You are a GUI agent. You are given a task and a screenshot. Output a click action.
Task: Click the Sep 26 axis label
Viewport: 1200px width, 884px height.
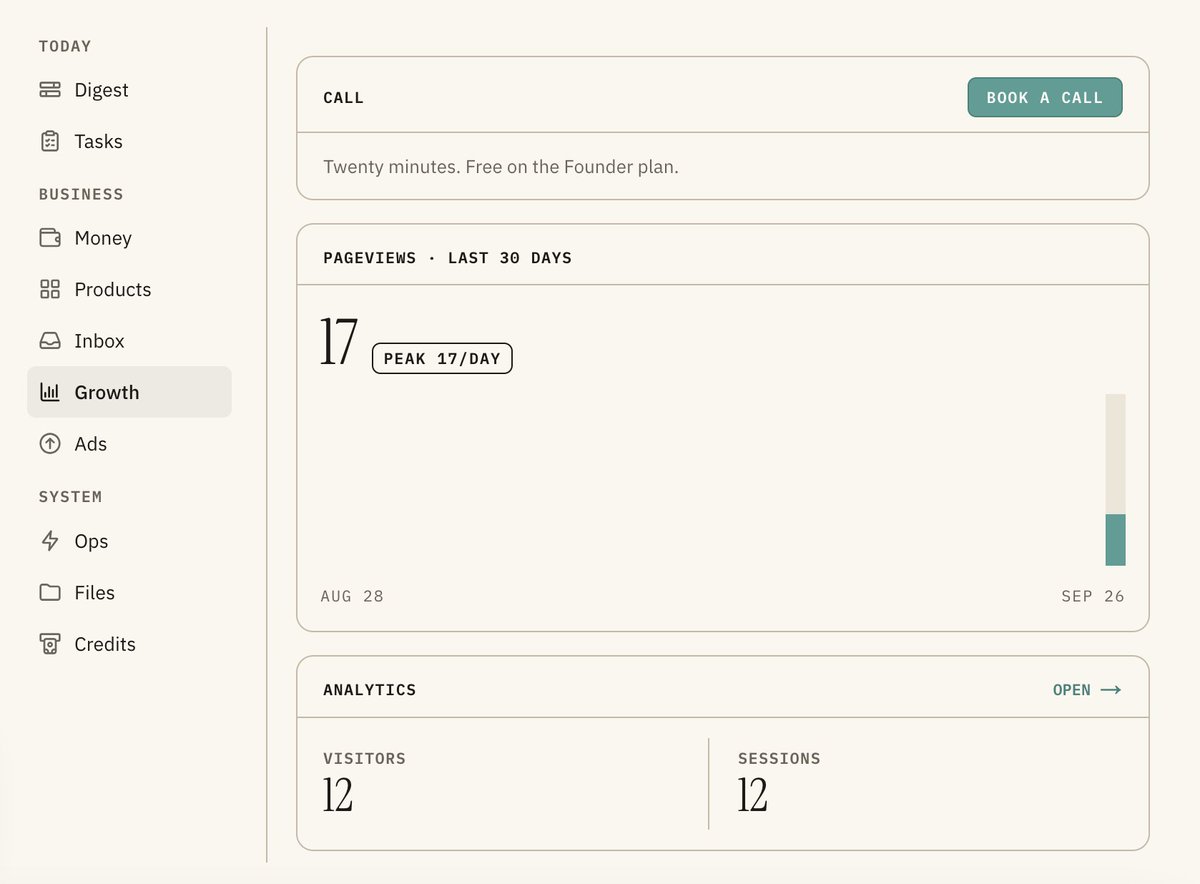tap(1093, 596)
